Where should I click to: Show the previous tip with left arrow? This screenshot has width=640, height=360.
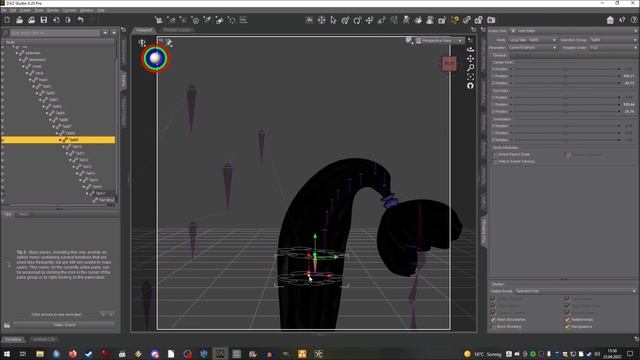(104, 314)
